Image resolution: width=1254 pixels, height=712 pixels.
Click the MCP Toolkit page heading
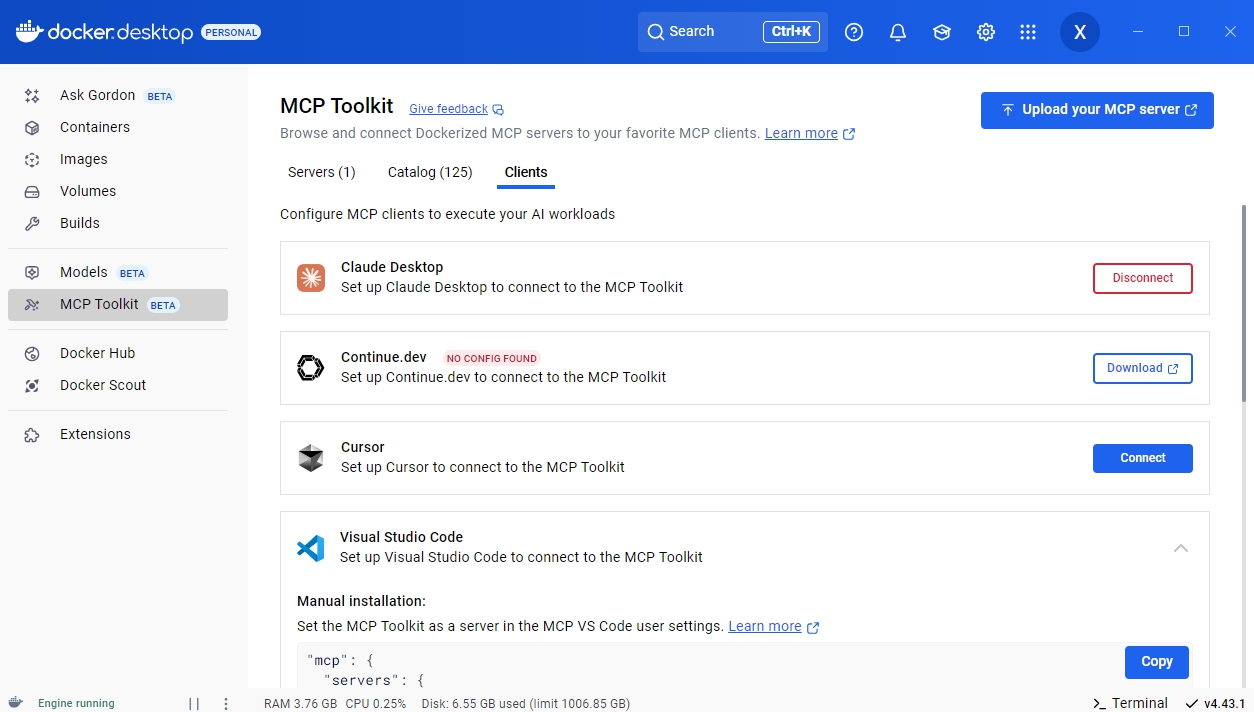tap(337, 106)
